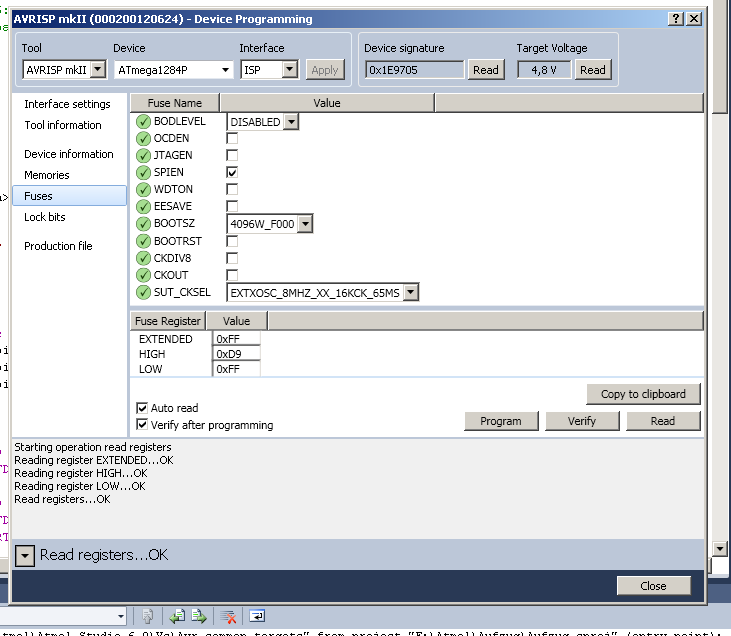
Task: Click the help question mark in title bar
Action: coord(676,19)
